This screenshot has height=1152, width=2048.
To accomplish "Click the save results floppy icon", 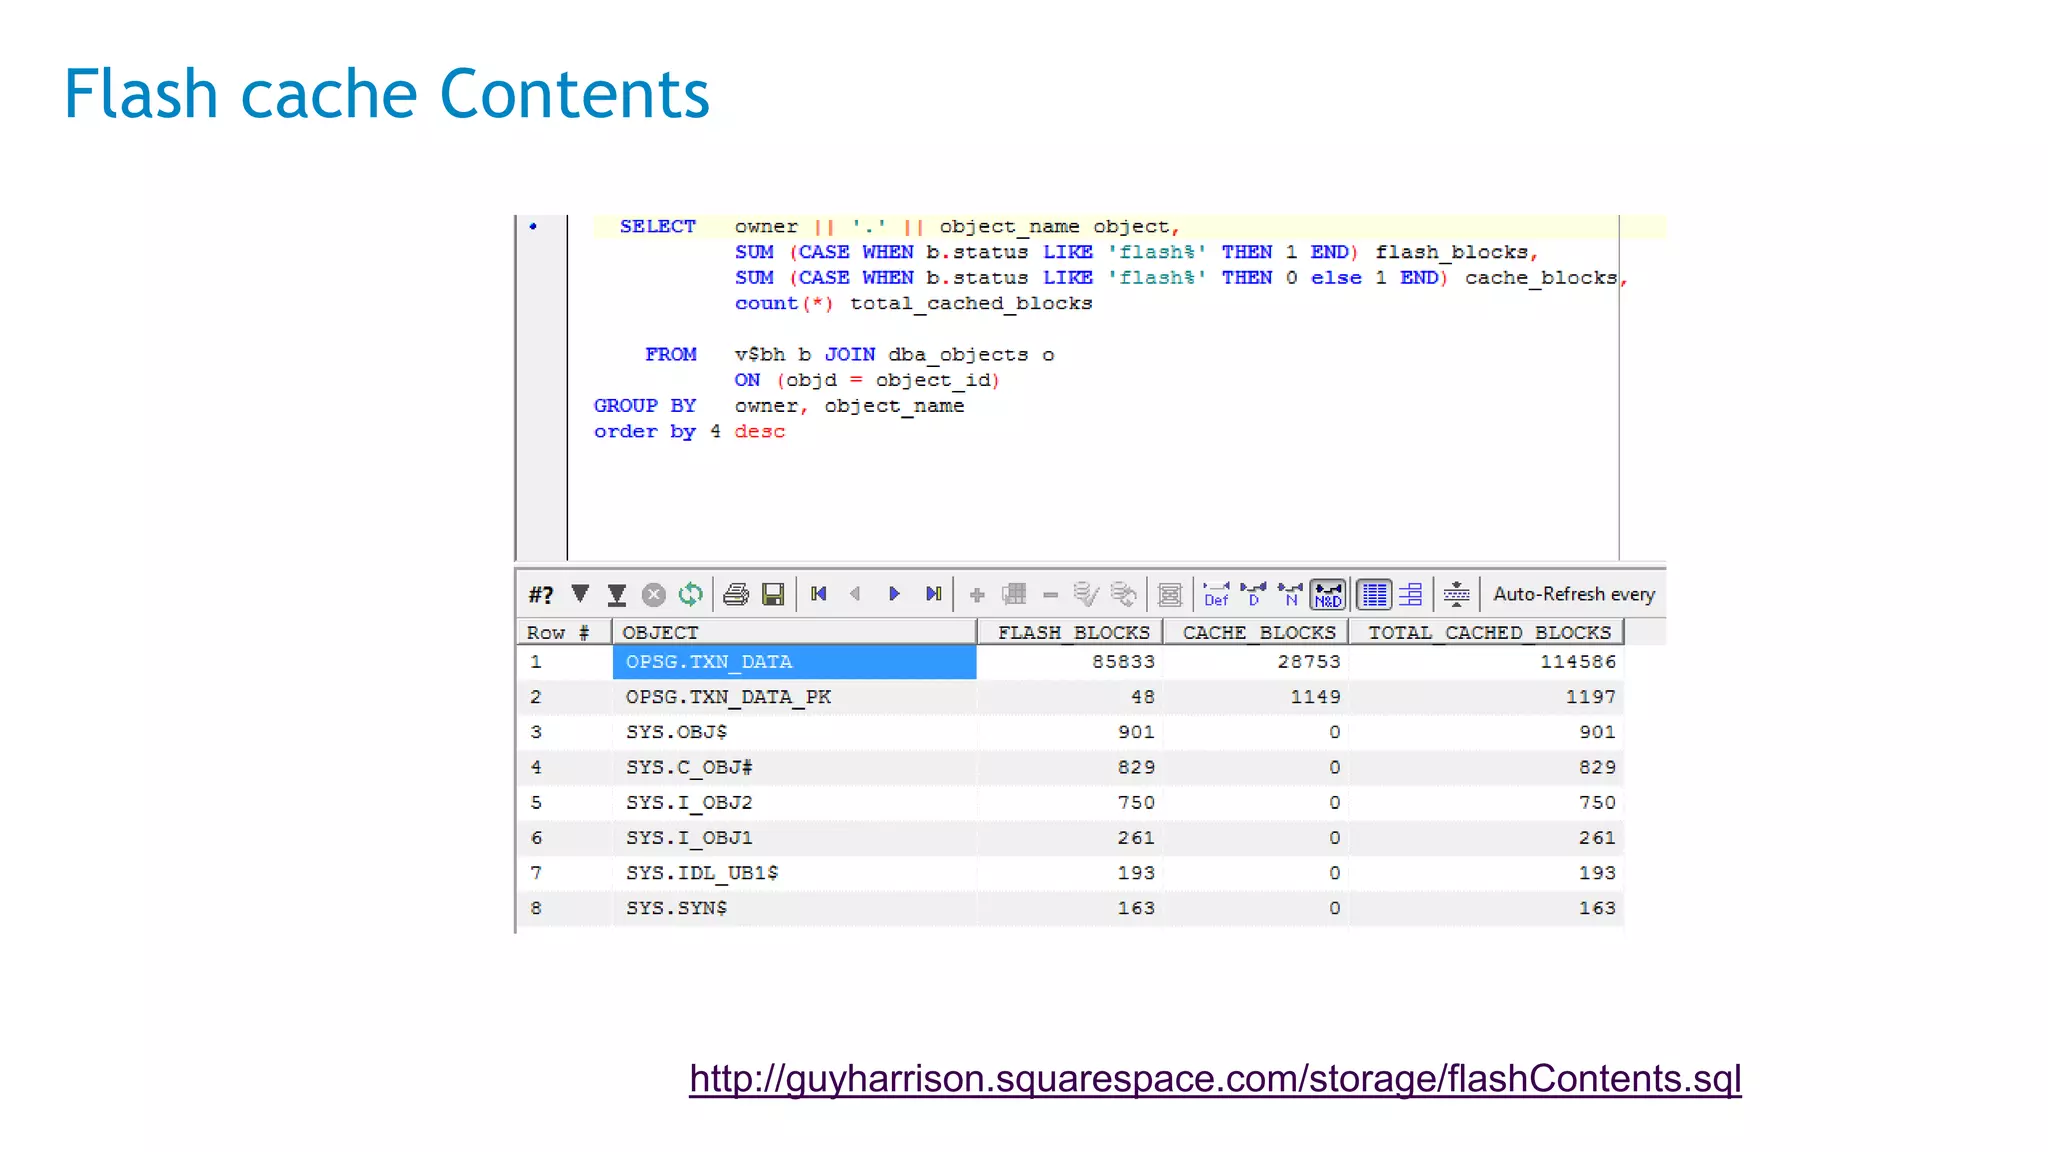I will pyautogui.click(x=773, y=595).
